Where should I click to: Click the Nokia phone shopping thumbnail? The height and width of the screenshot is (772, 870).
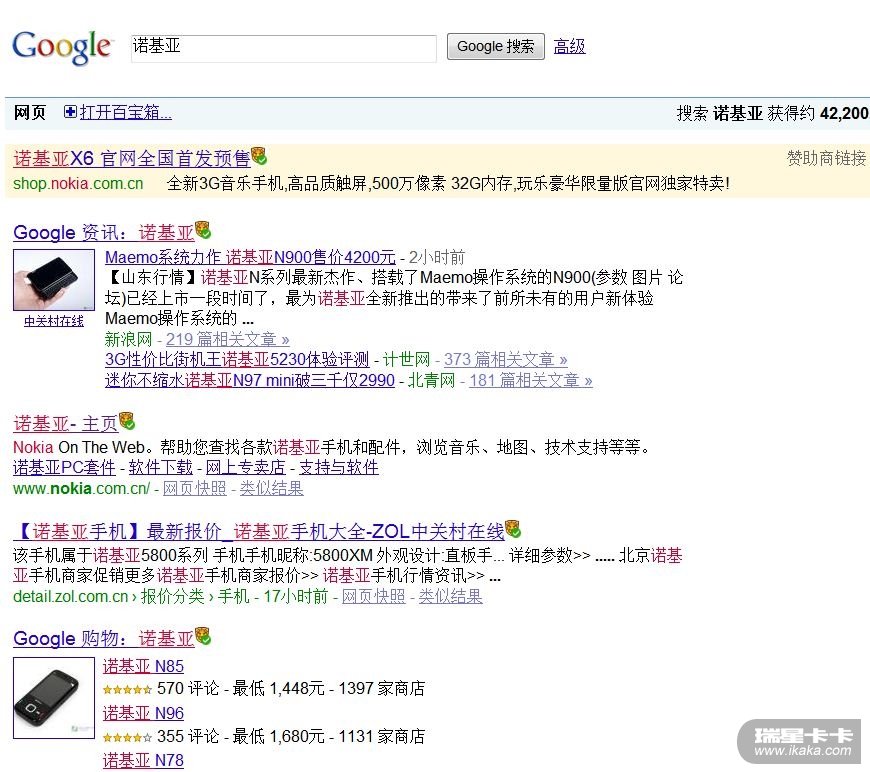pyautogui.click(x=54, y=698)
